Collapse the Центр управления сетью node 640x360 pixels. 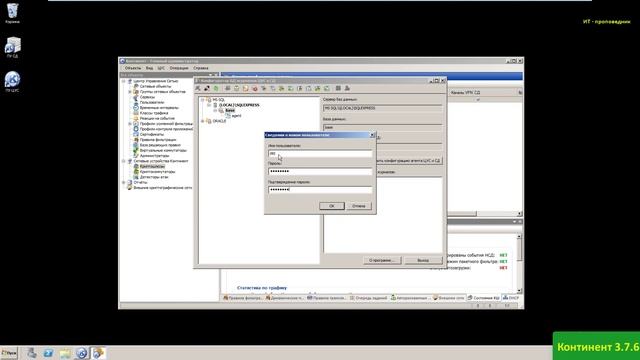124,81
